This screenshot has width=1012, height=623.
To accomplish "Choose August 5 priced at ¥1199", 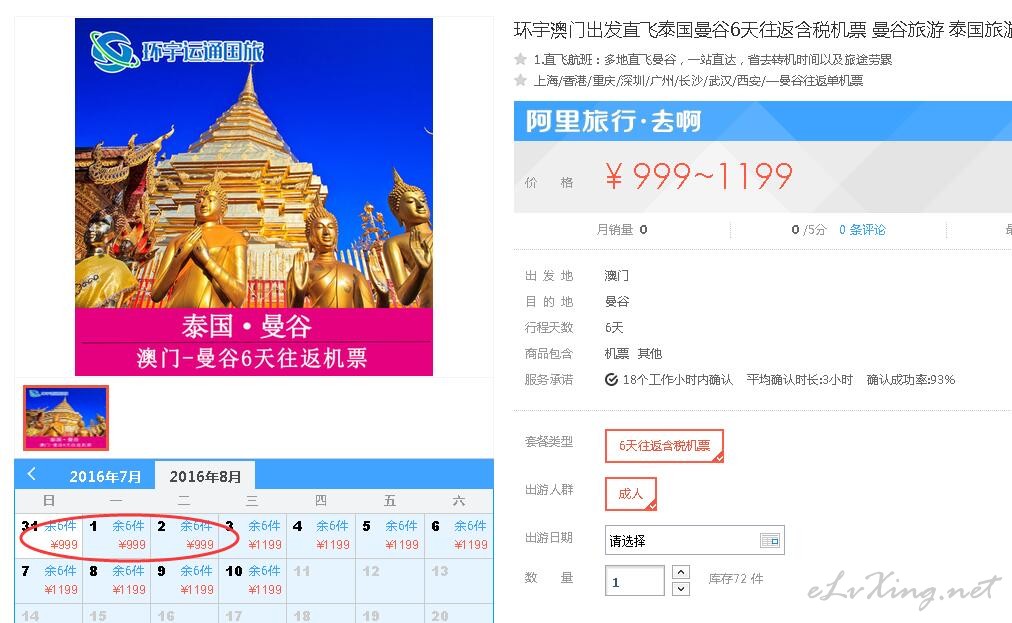I will click(x=389, y=535).
